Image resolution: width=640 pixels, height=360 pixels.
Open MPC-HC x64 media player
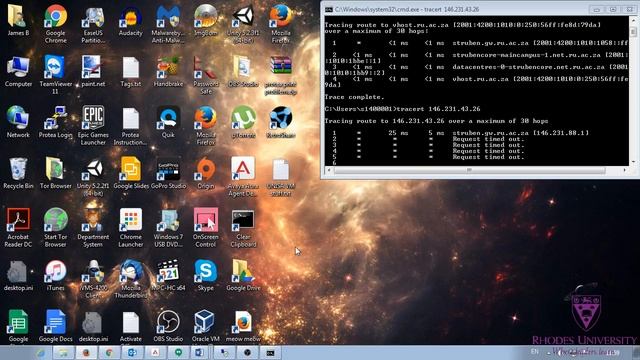point(168,276)
